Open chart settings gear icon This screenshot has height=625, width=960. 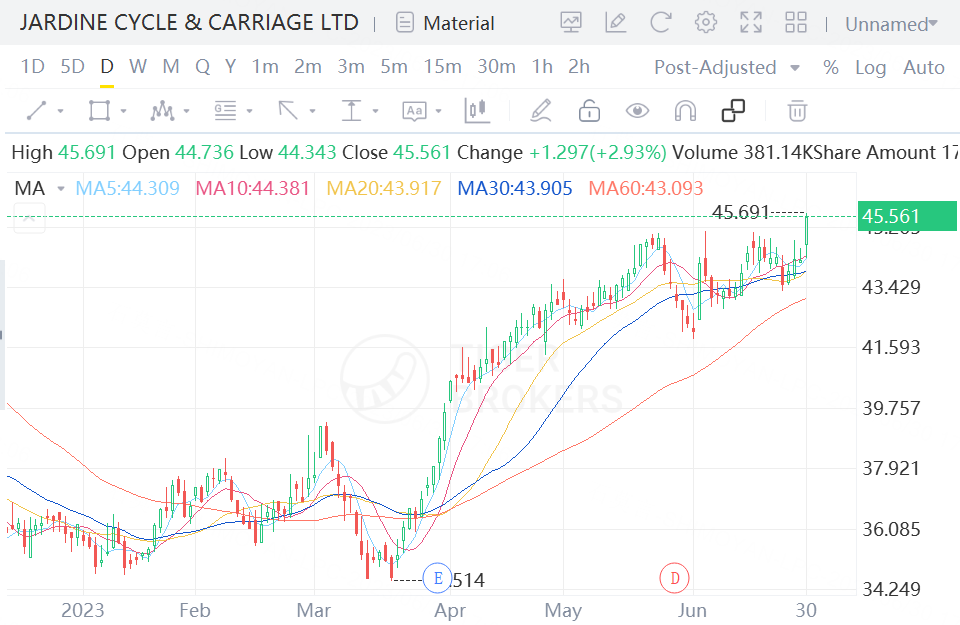pos(705,23)
